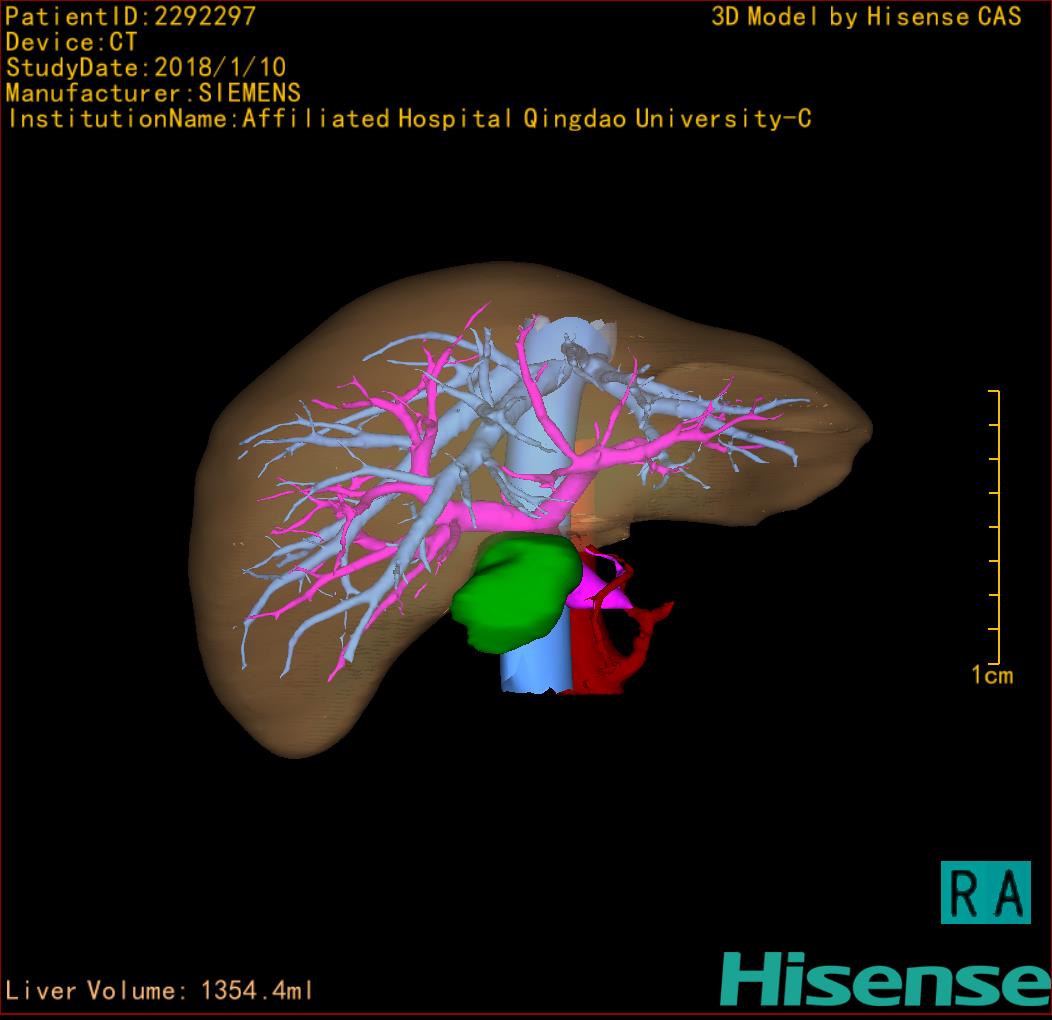Click the 'Liver Volume: 1354.4ml' readout
The image size is (1052, 1020).
point(159,990)
